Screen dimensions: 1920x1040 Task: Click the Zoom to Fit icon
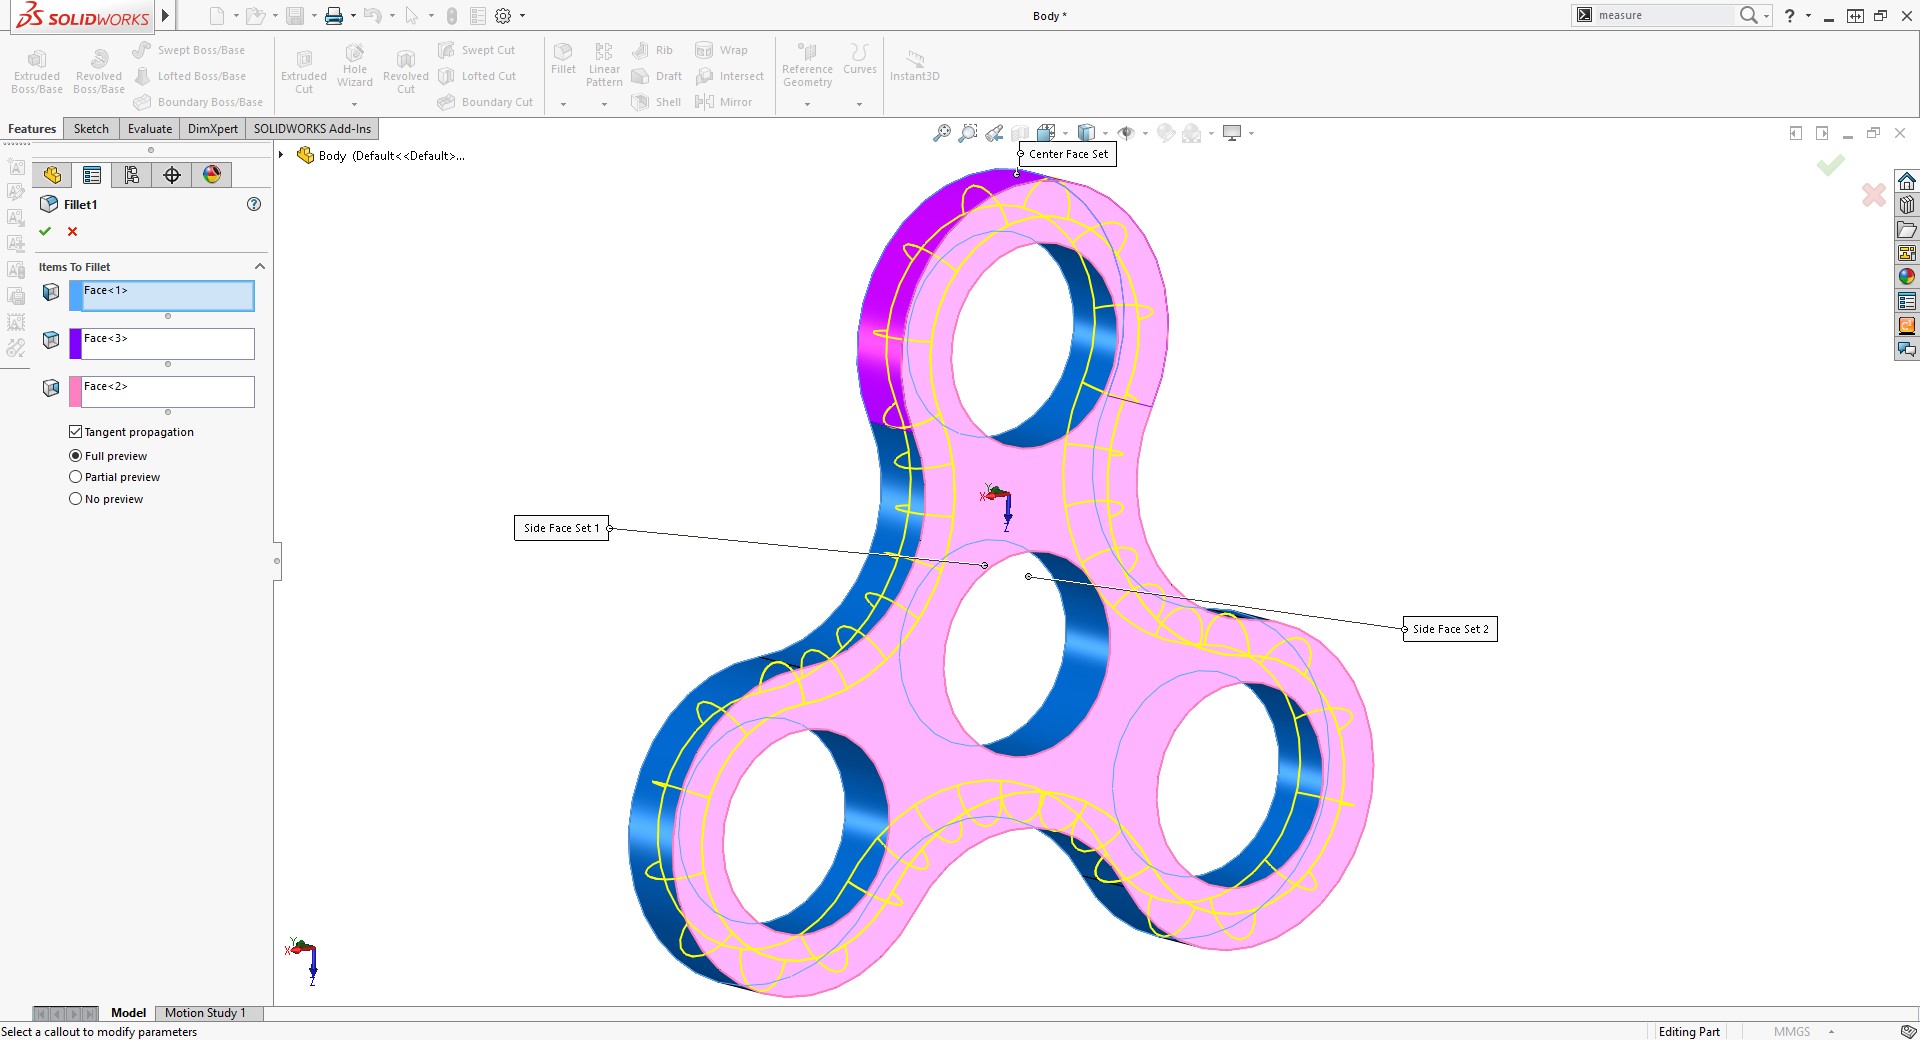tap(941, 132)
